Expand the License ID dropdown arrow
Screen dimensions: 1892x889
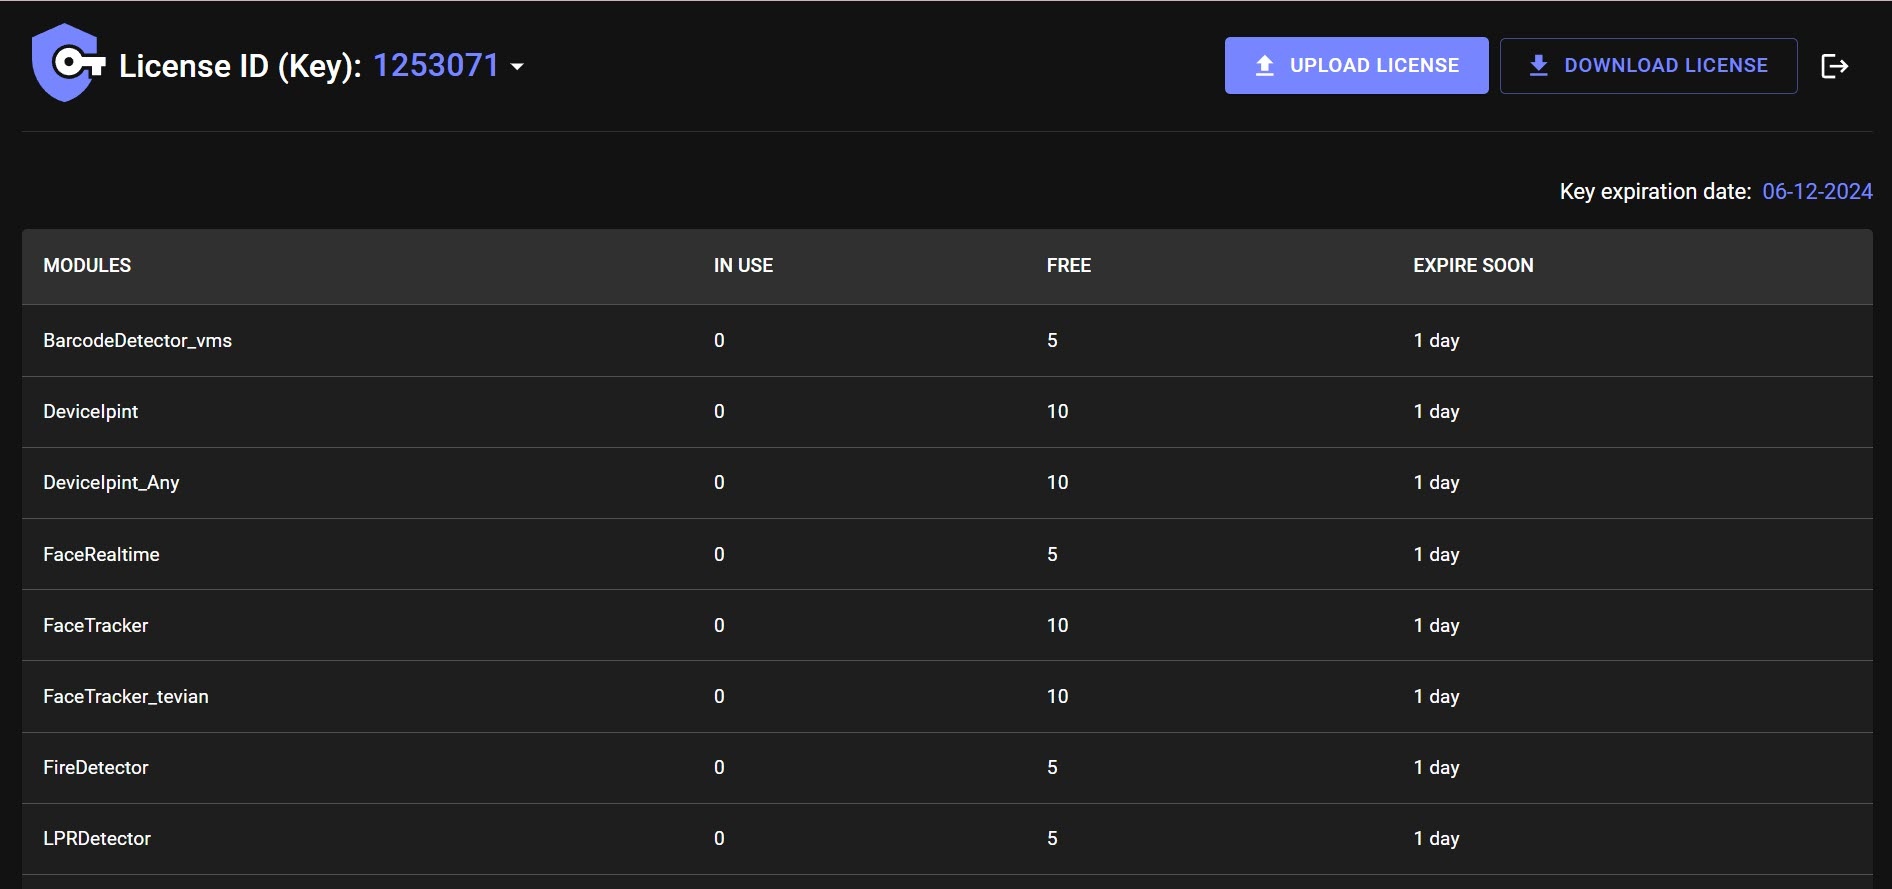517,67
